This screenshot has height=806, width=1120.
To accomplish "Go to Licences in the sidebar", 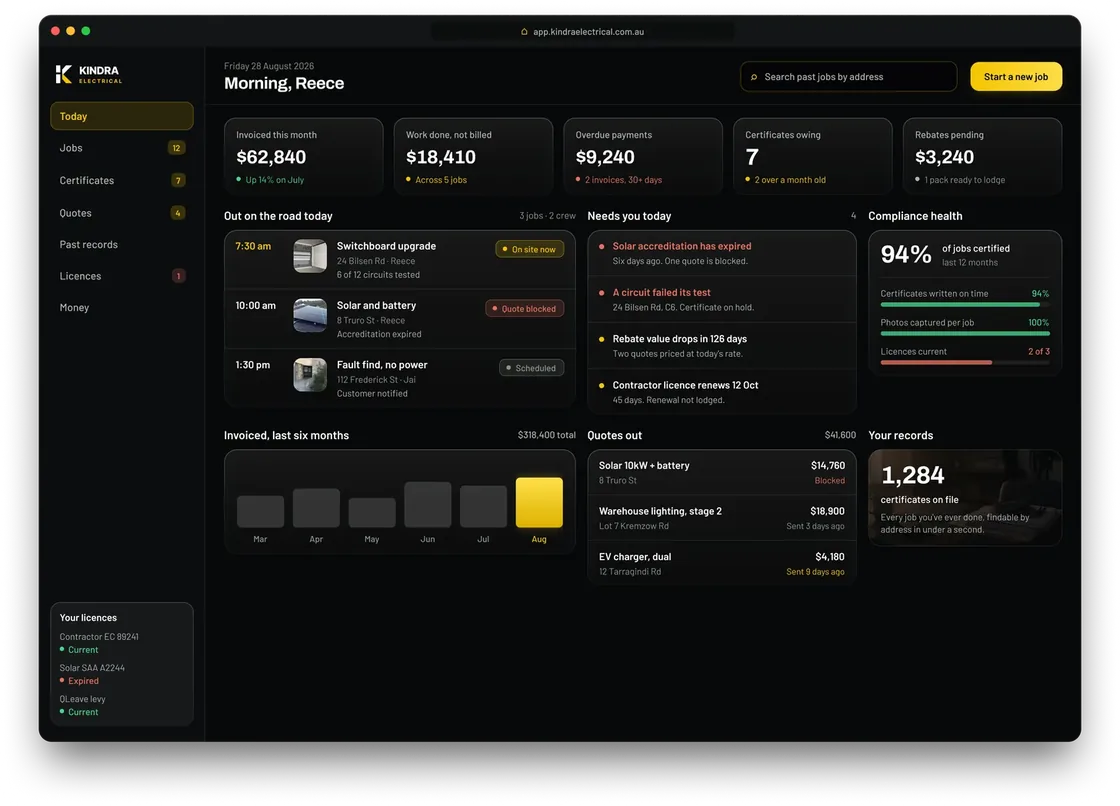I will [x=121, y=276].
